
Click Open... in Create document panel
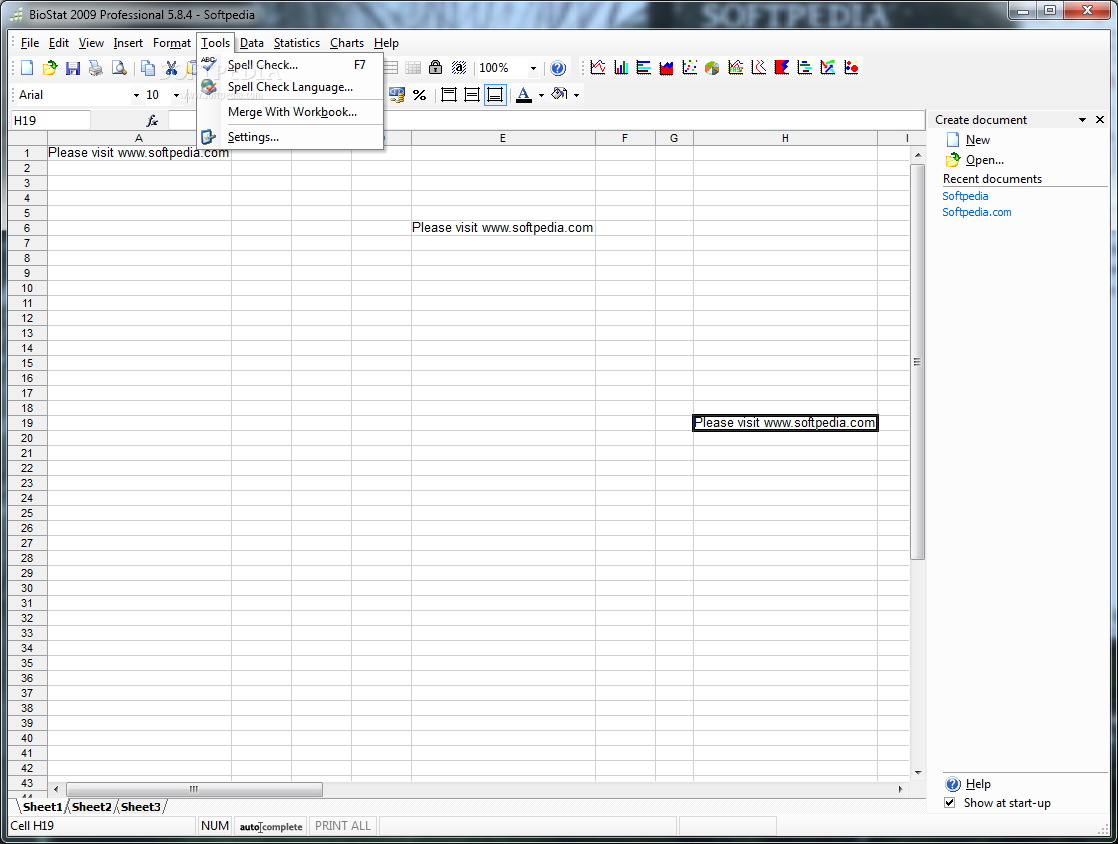[985, 160]
